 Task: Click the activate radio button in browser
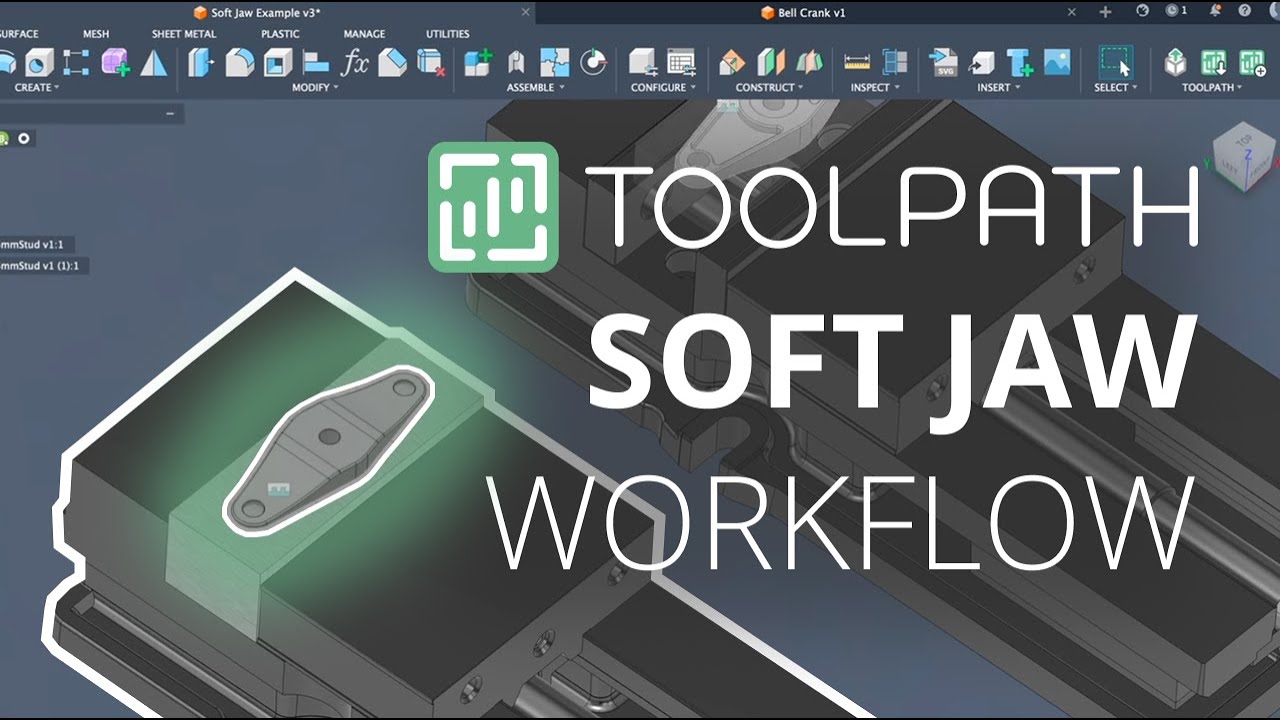24,138
